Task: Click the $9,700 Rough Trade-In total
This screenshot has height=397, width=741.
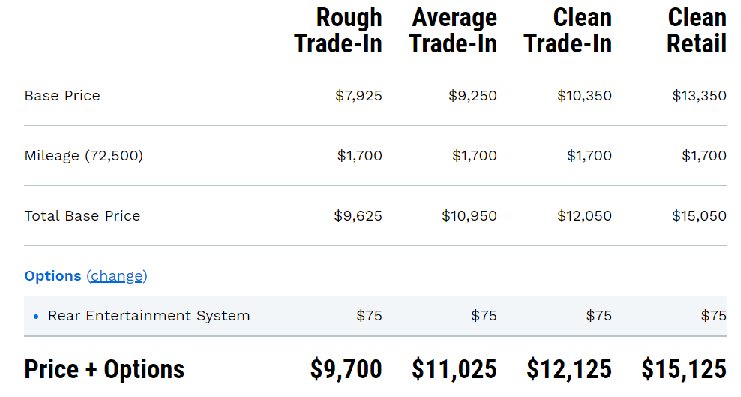Action: [346, 369]
